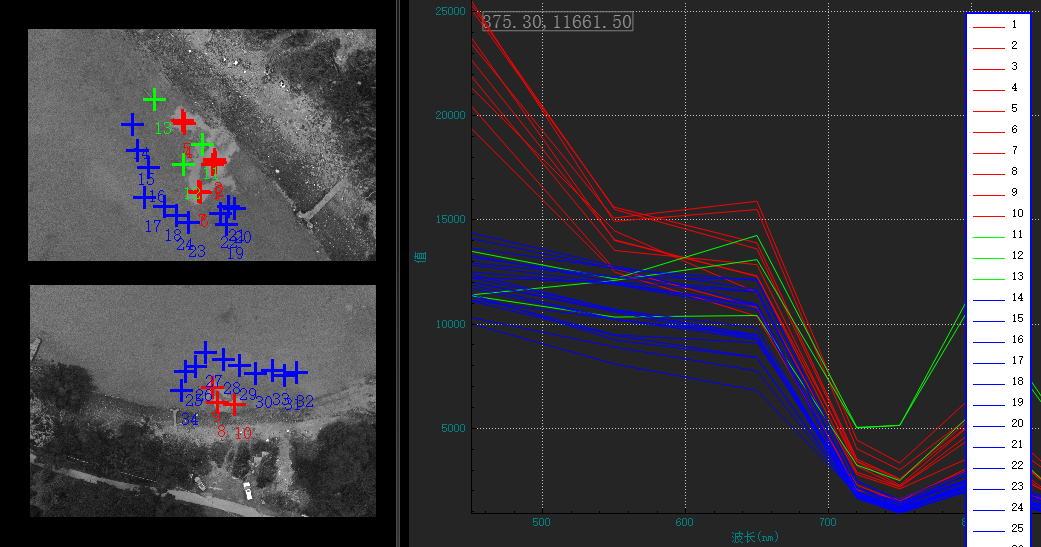This screenshot has width=1041, height=547.
Task: Click the coordinate readout box 375.30, 11661.50
Action: [557, 21]
